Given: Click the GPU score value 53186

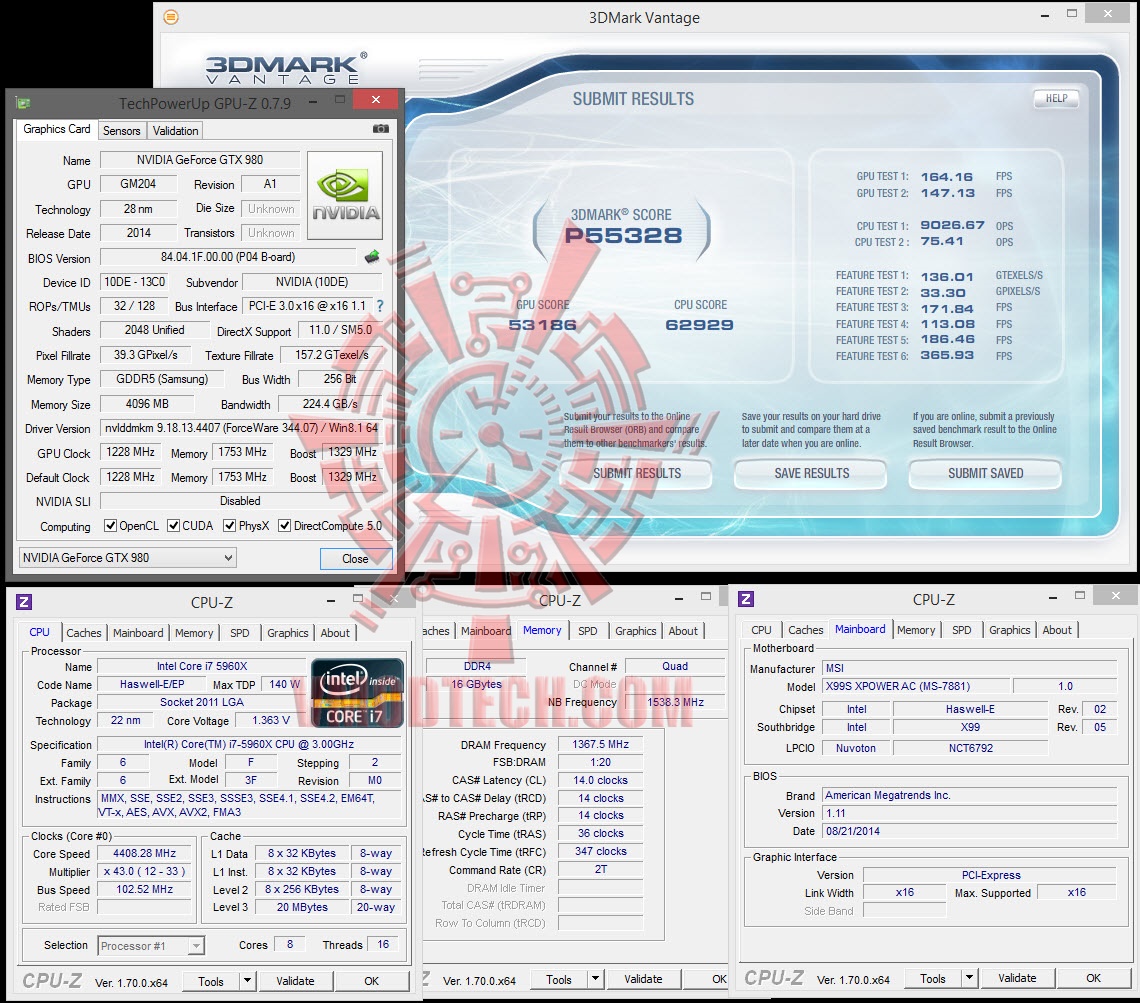Looking at the screenshot, I should tap(542, 325).
